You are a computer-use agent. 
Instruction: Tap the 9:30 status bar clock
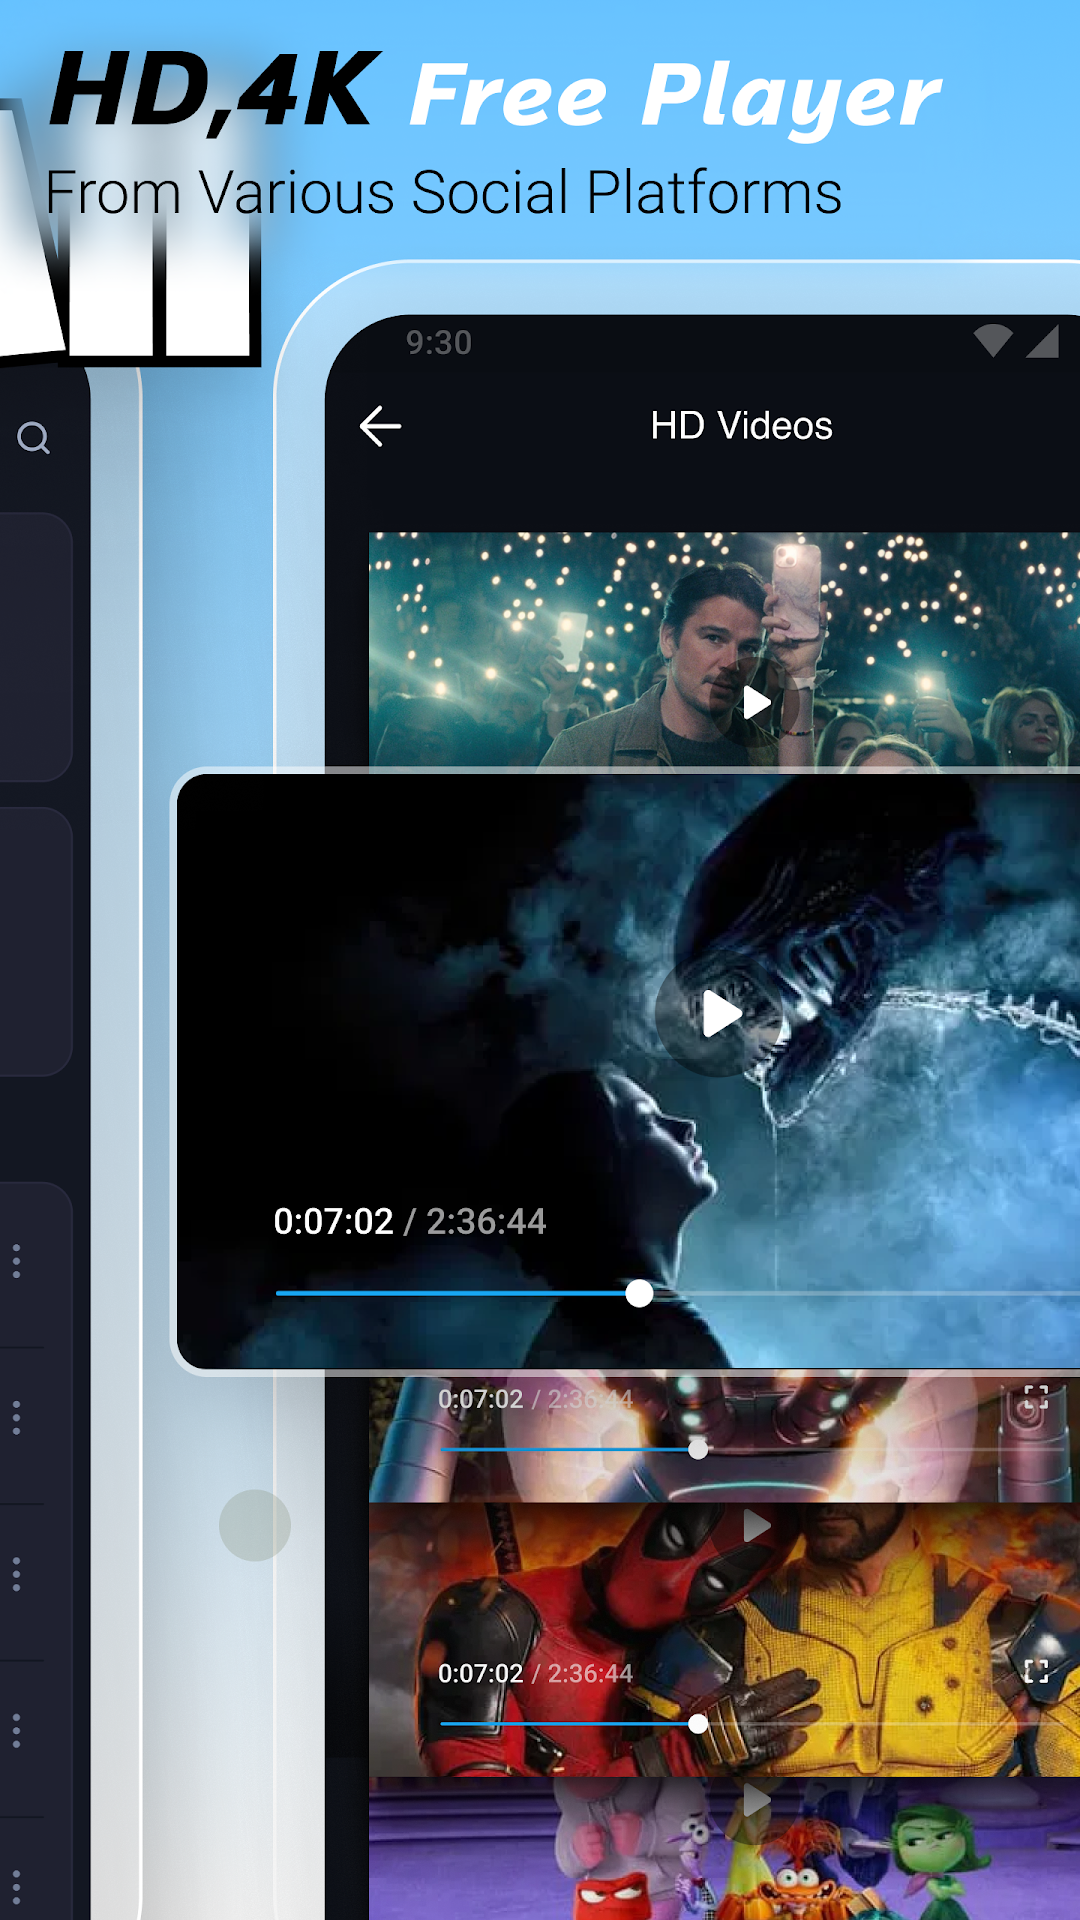439,343
